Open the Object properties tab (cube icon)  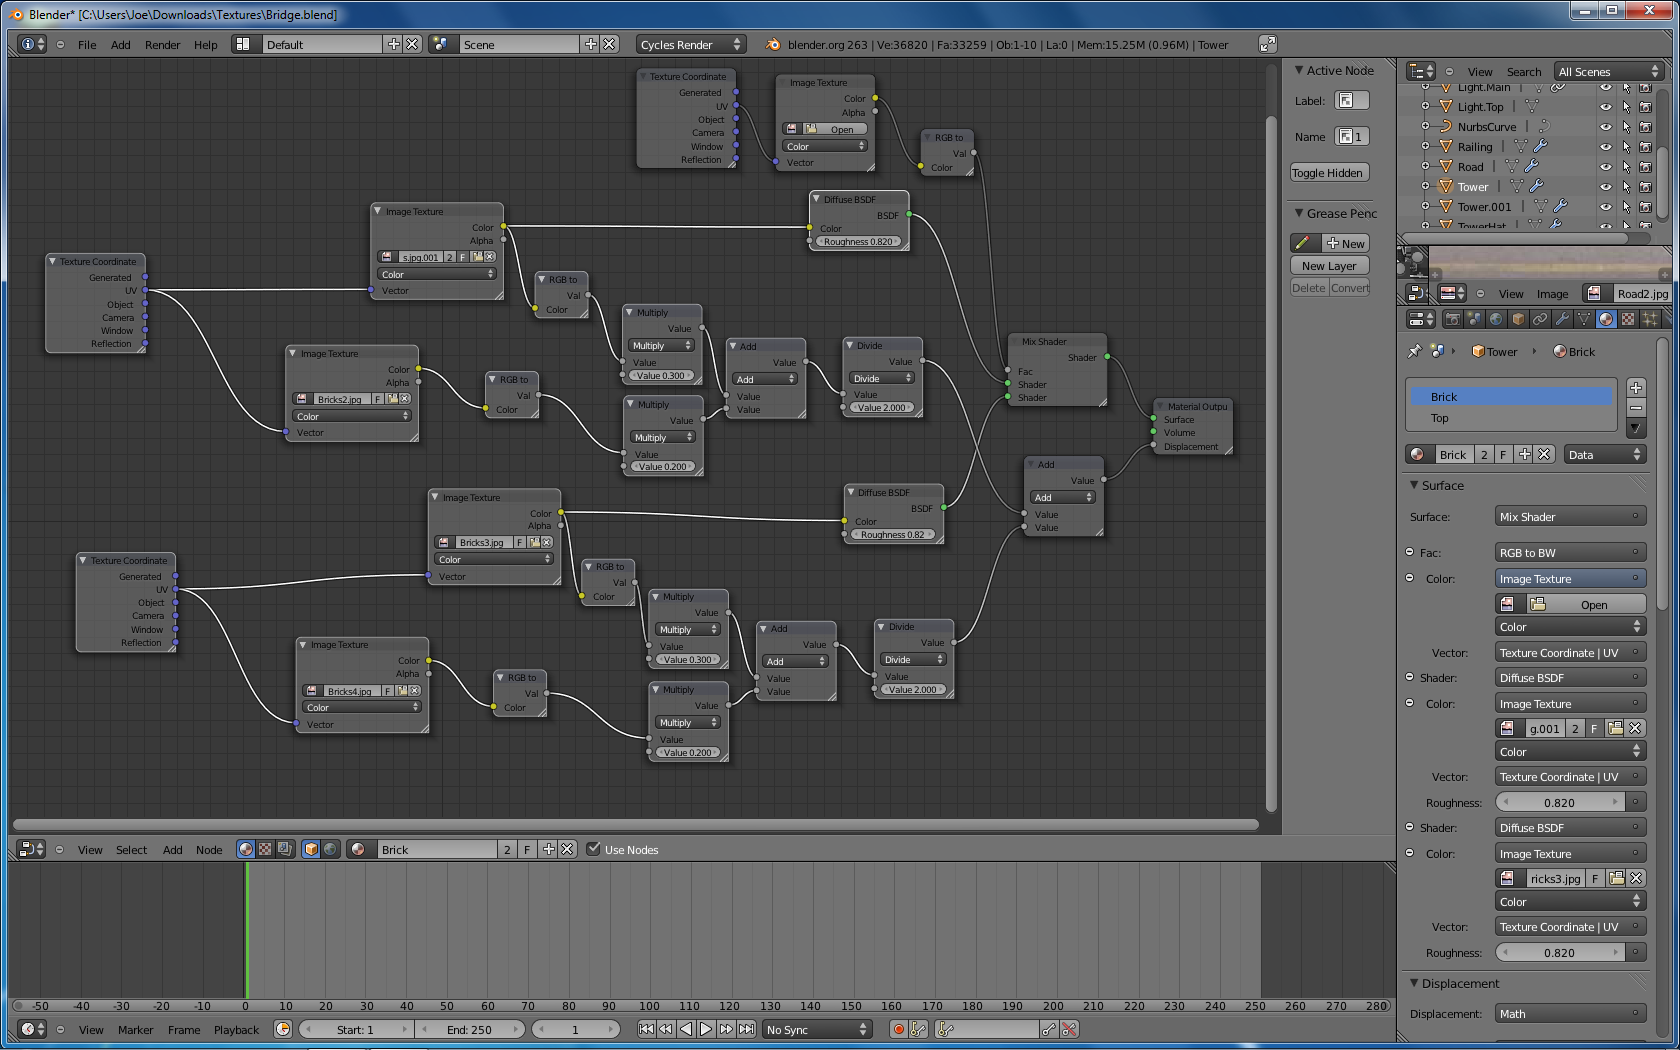[1518, 319]
